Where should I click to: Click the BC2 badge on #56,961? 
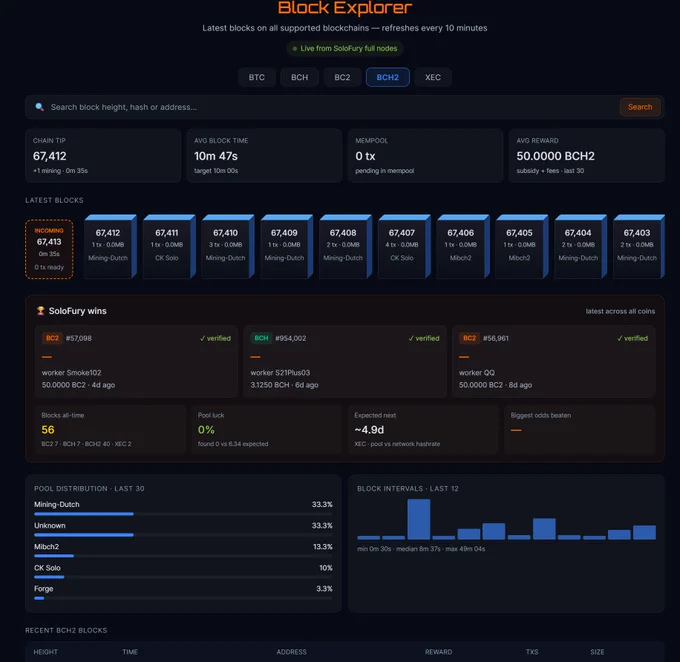469,338
